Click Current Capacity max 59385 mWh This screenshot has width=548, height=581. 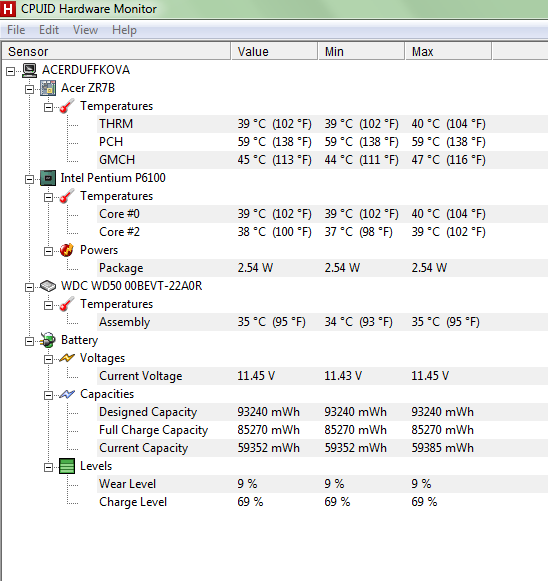coord(442,448)
